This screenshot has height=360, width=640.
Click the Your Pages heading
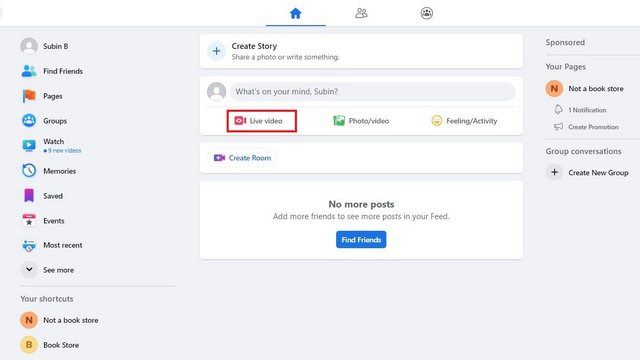tap(566, 67)
